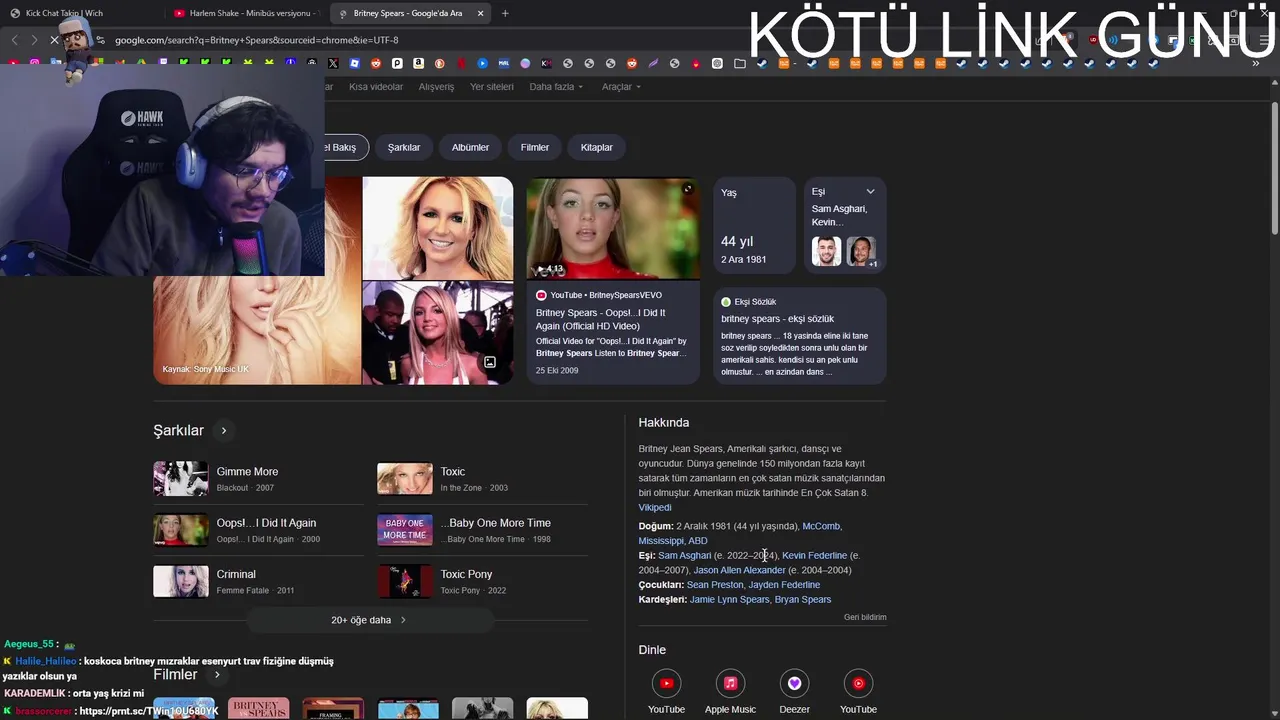This screenshot has width=1280, height=720.
Task: Expand the Eşi card chevron
Action: tap(870, 192)
